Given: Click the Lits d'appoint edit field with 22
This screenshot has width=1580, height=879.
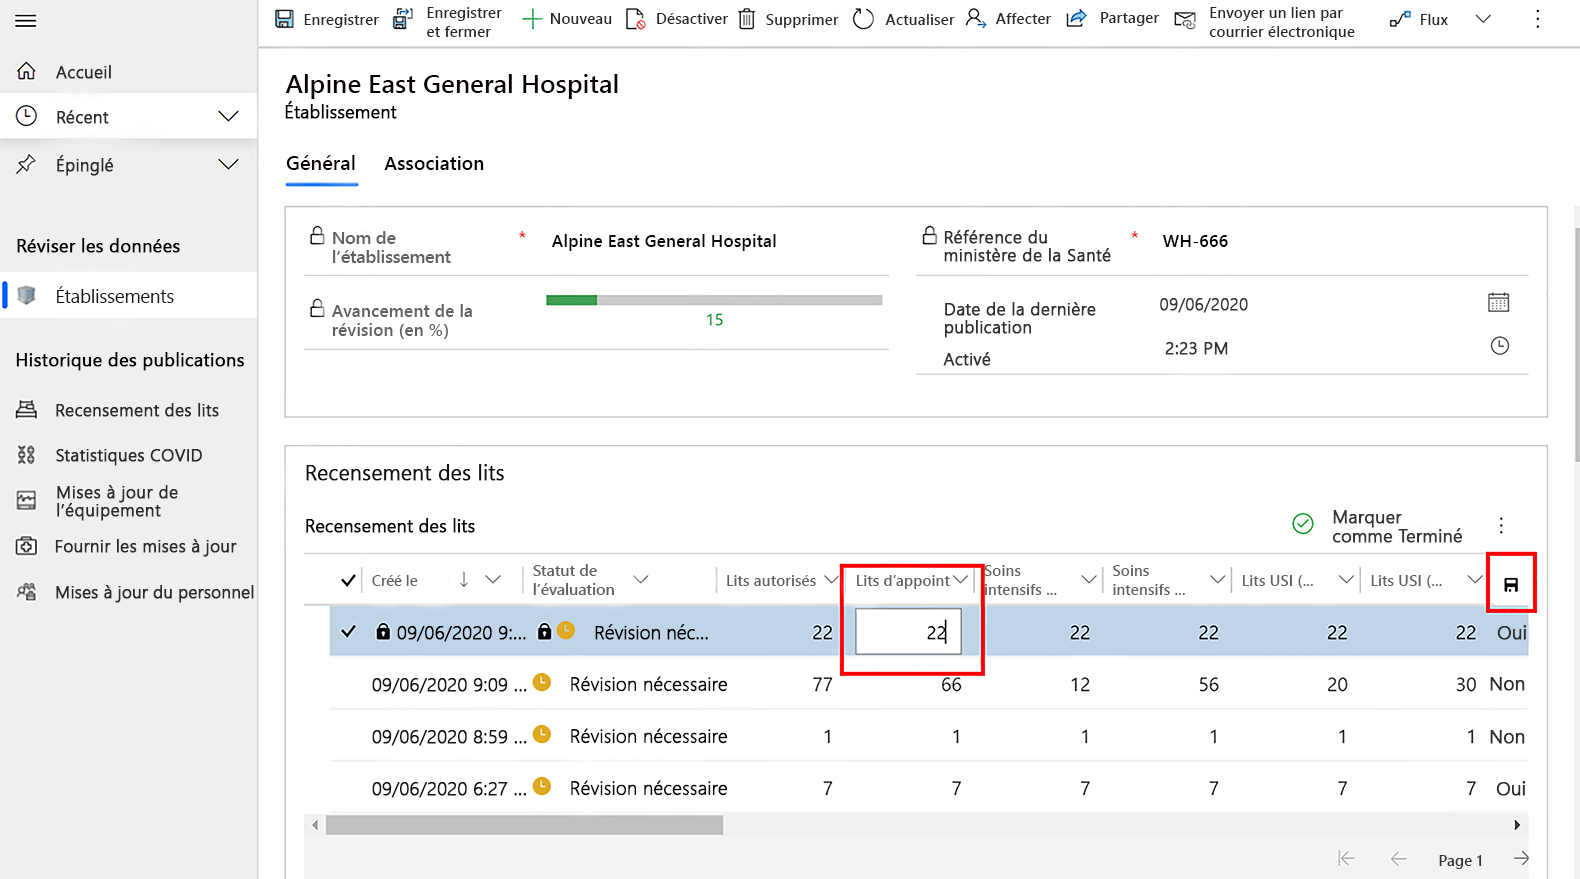Looking at the screenshot, I should point(908,632).
